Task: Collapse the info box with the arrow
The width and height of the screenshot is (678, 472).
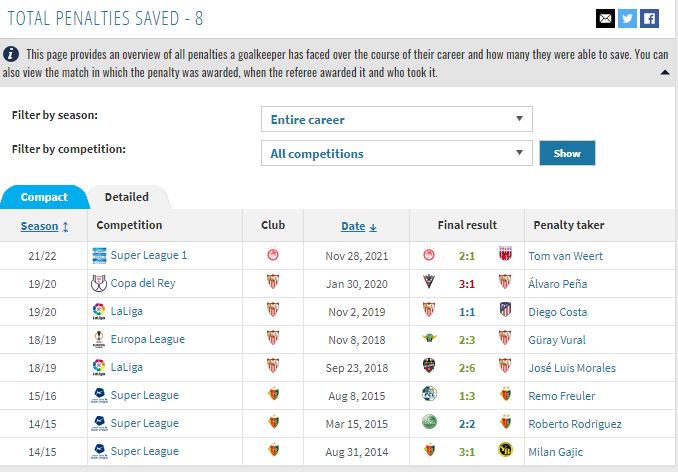Action: (665, 73)
